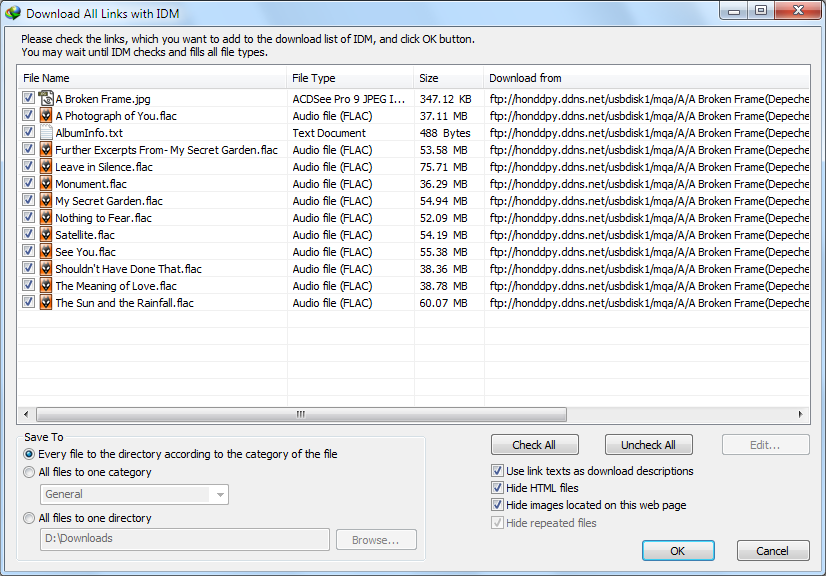This screenshot has height=576, width=826.
Task: Click the text document icon of AlbumInfo.txt
Action: pos(46,132)
